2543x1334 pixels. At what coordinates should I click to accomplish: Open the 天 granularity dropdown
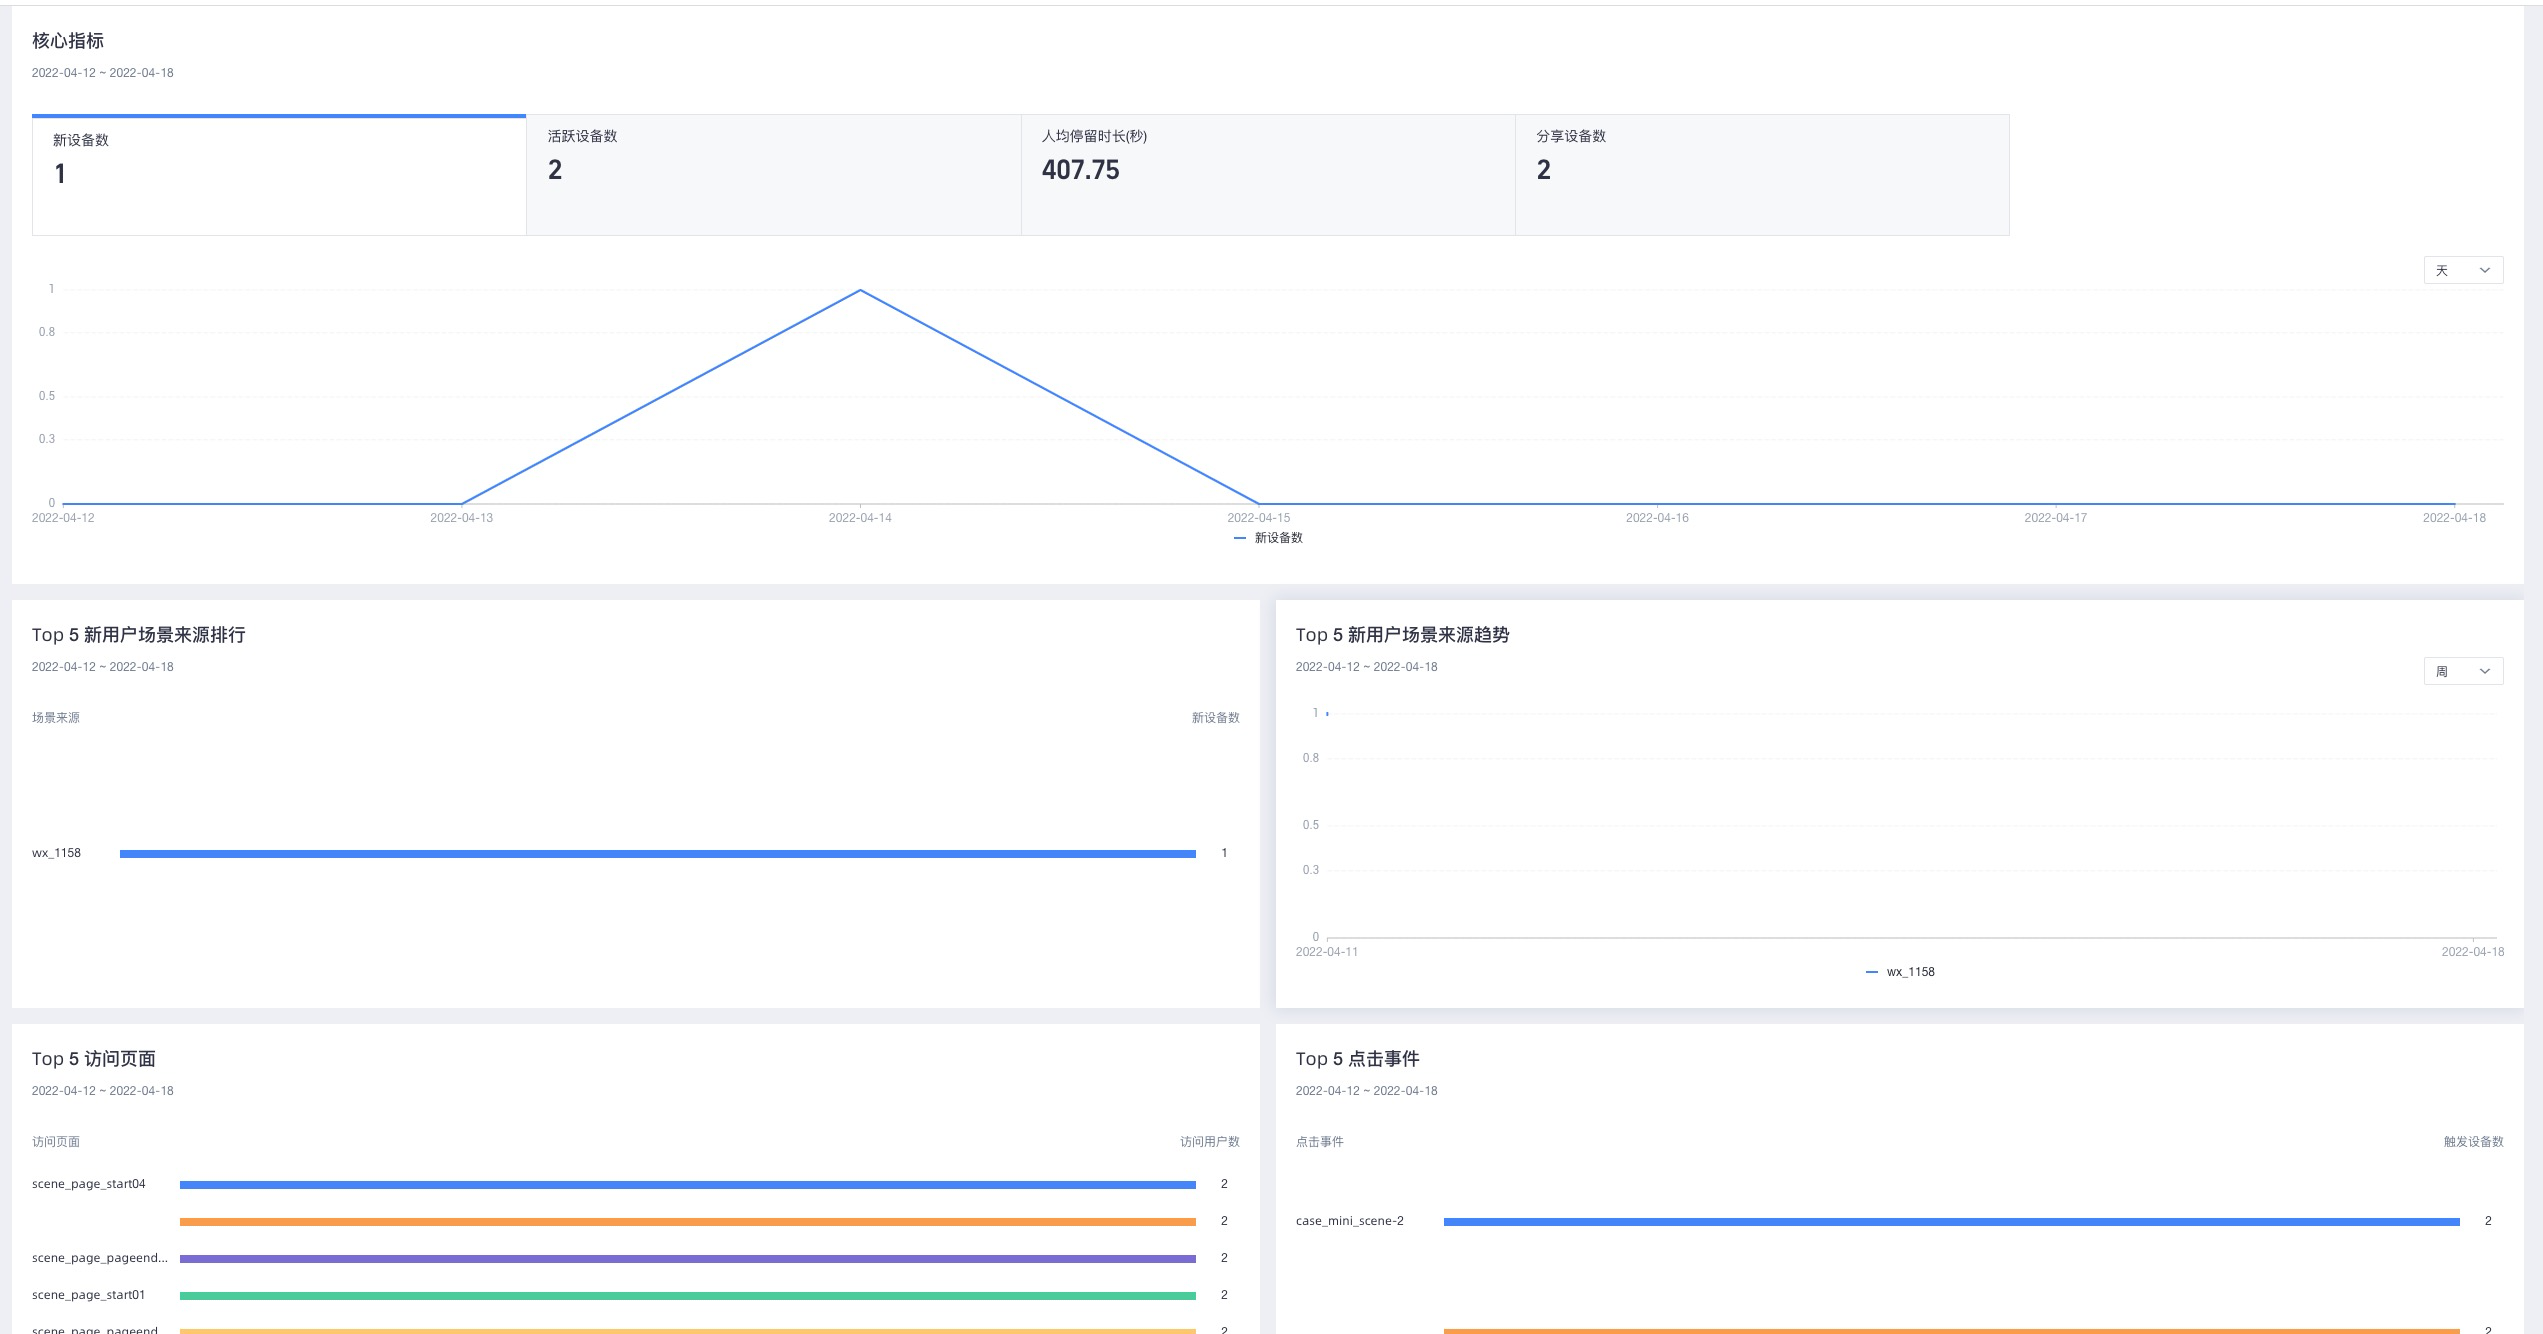coord(2463,270)
